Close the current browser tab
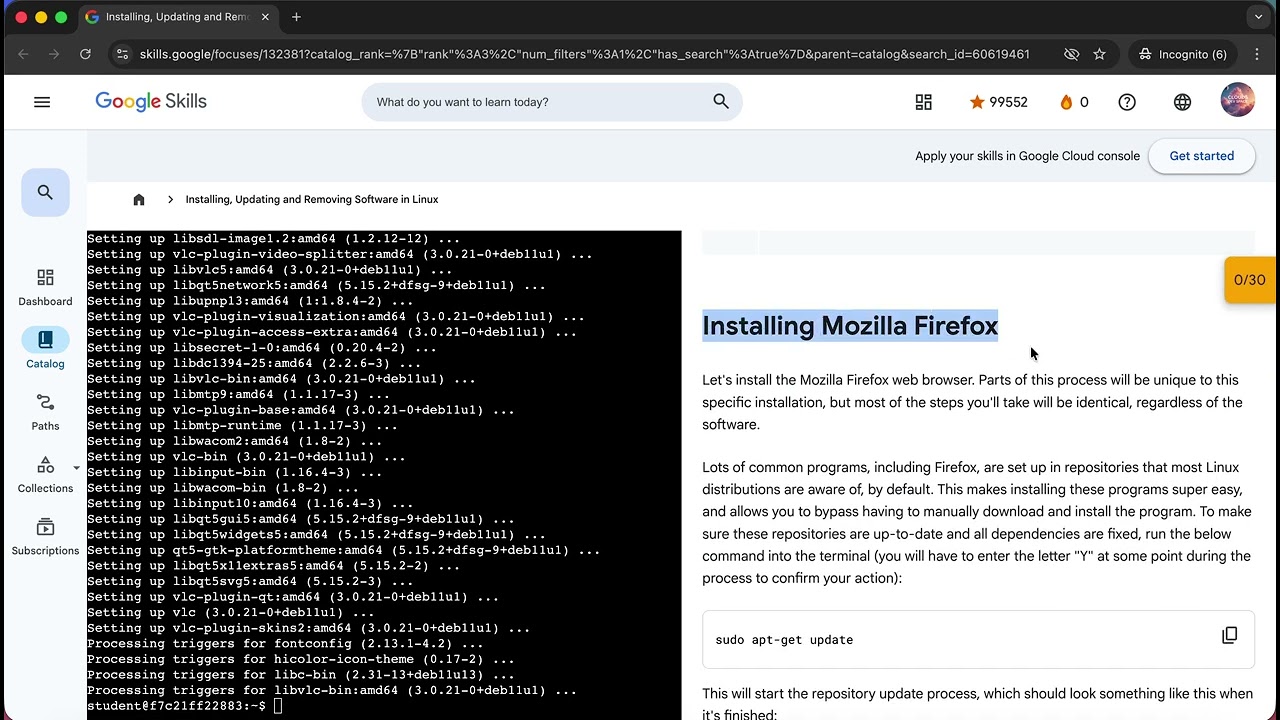The height and width of the screenshot is (720, 1280). pyautogui.click(x=265, y=17)
